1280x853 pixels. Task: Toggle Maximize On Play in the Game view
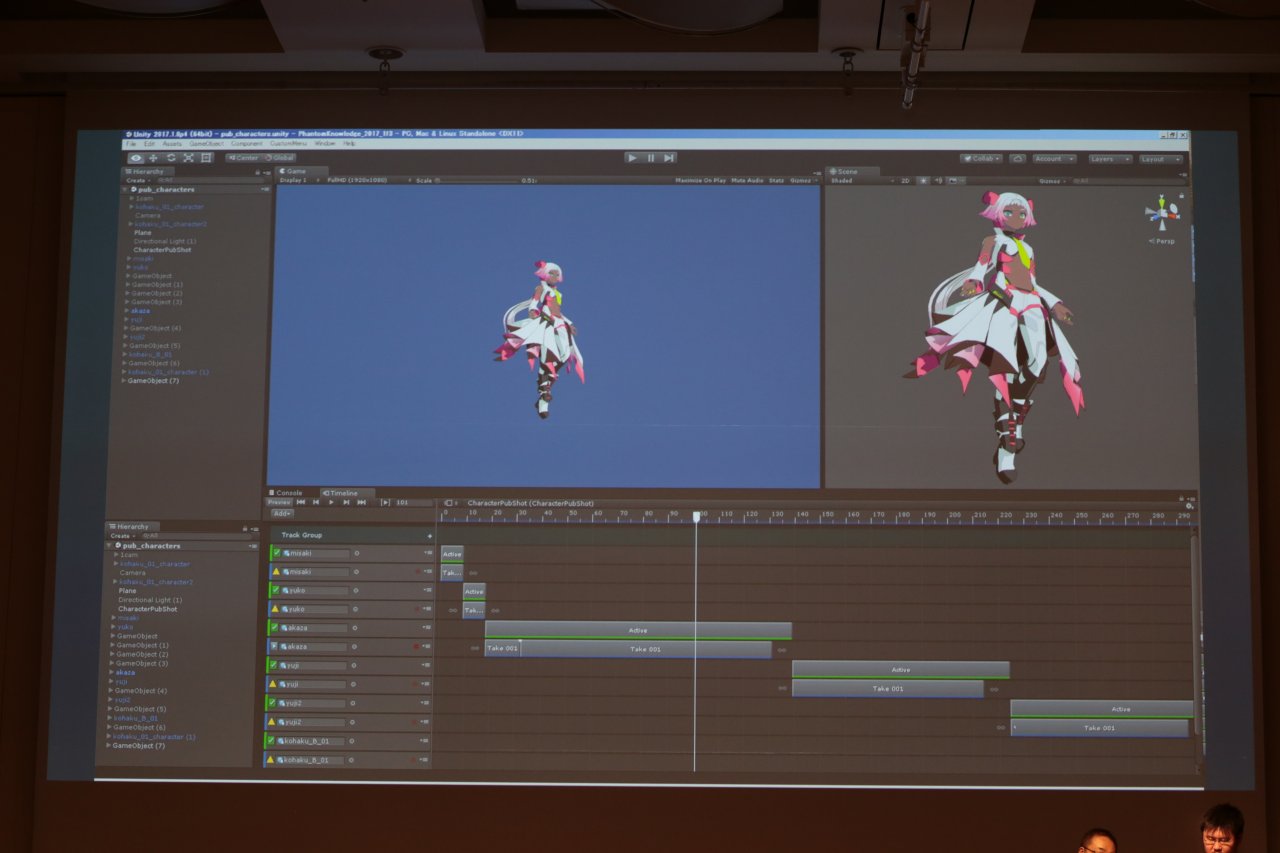click(700, 181)
